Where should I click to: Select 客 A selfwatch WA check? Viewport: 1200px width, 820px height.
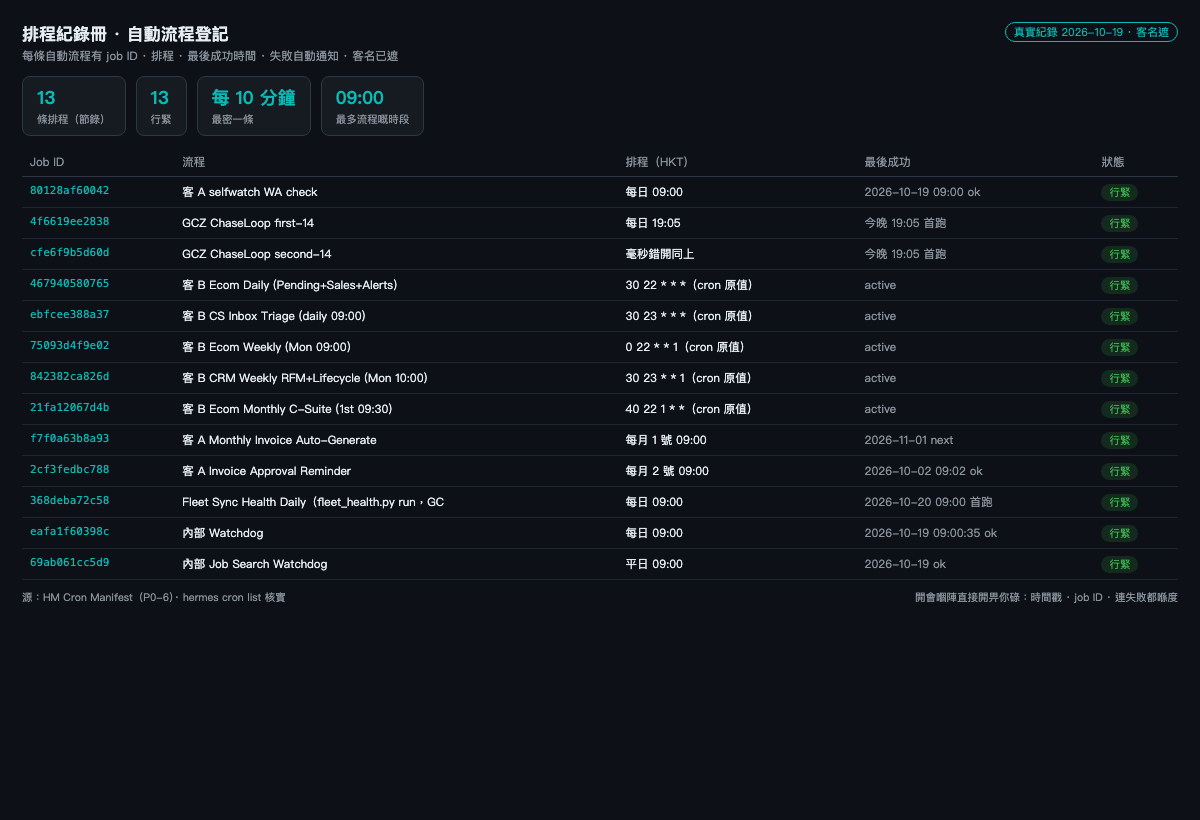click(250, 192)
